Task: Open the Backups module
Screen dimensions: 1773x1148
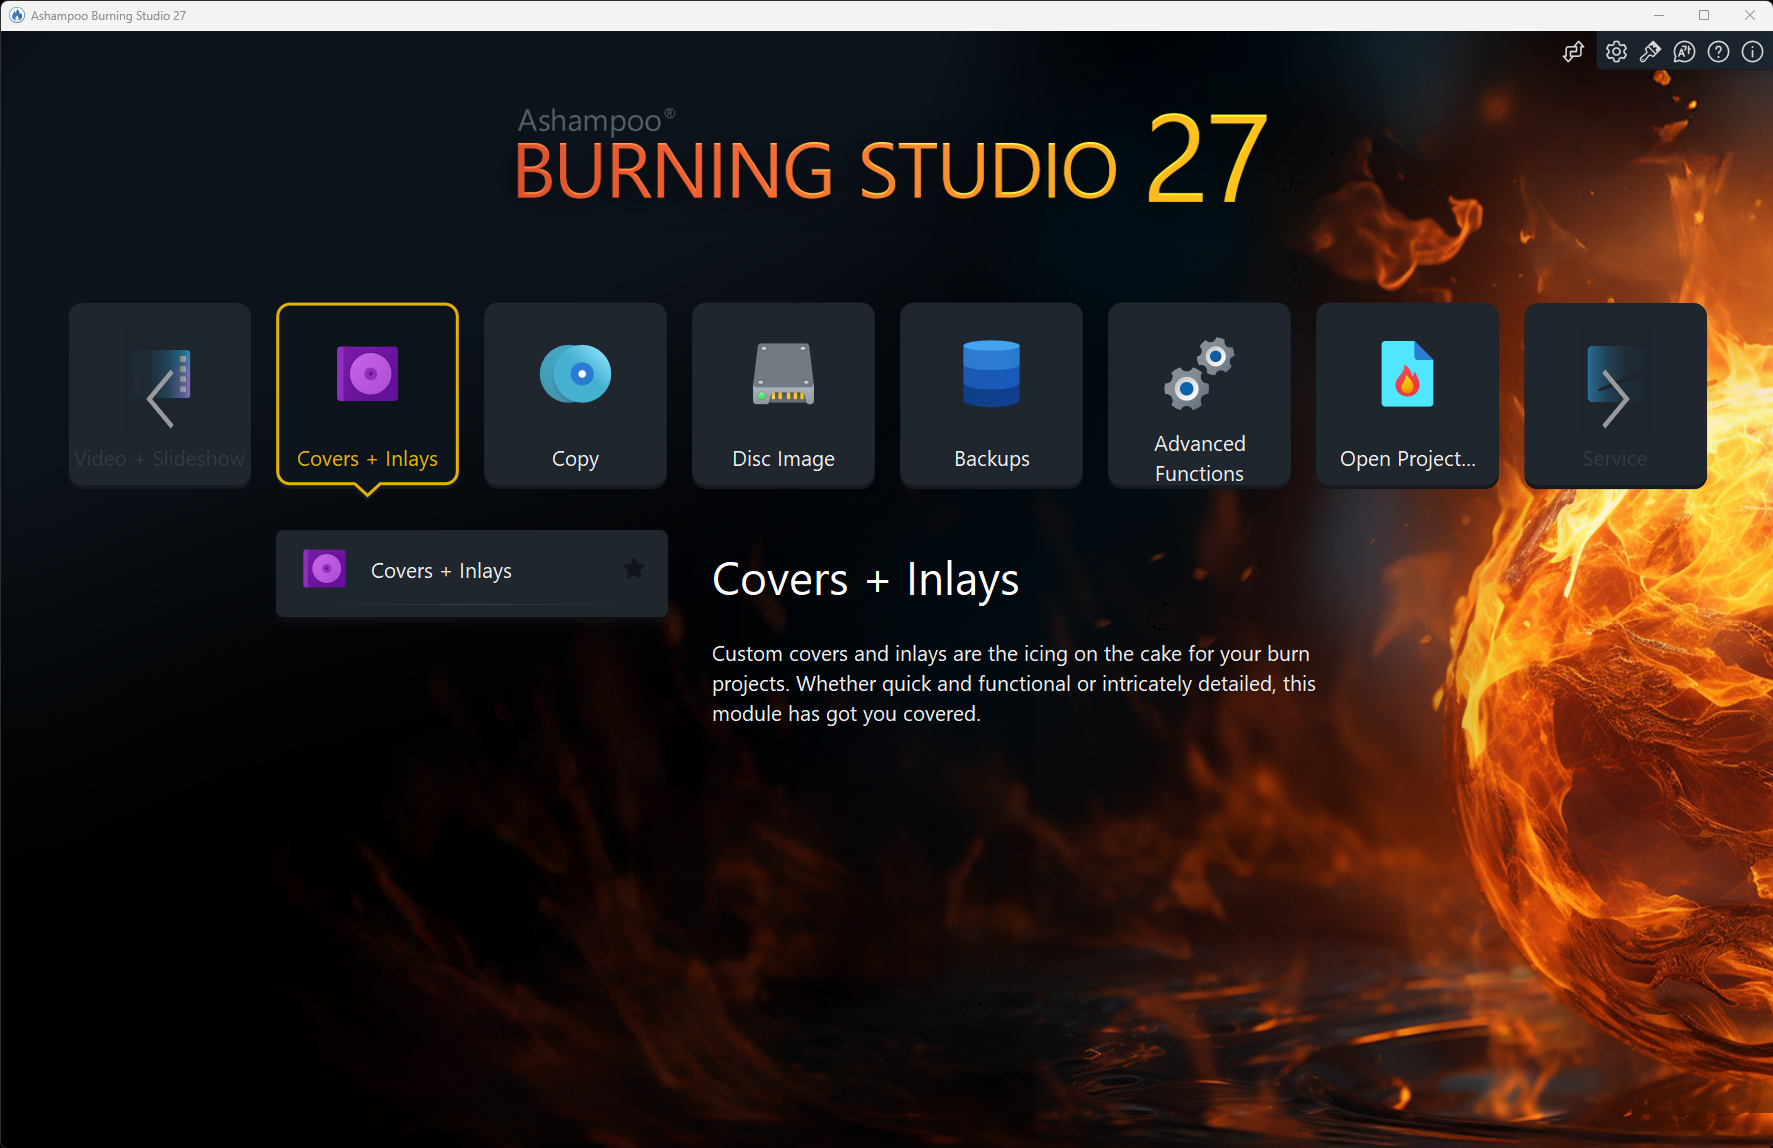Action: click(x=991, y=395)
